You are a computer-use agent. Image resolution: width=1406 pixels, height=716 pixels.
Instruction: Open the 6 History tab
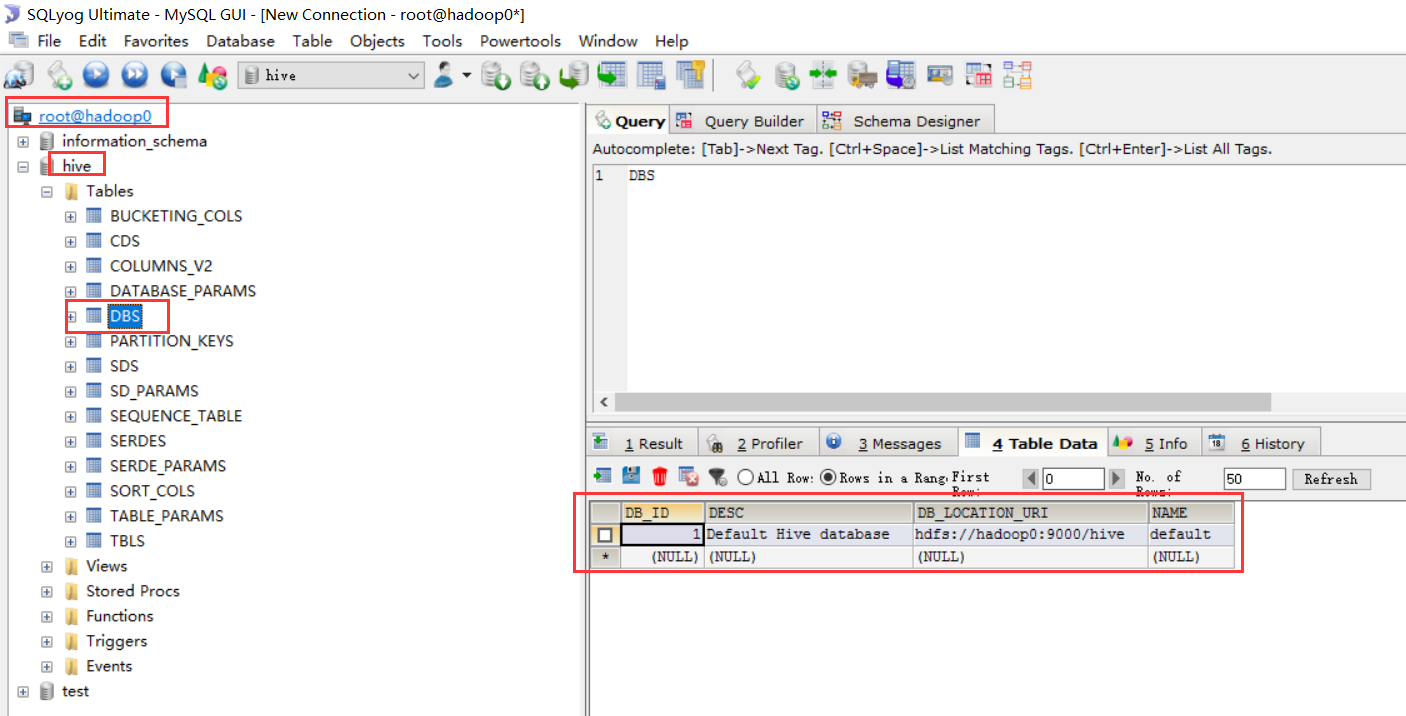coord(1259,443)
